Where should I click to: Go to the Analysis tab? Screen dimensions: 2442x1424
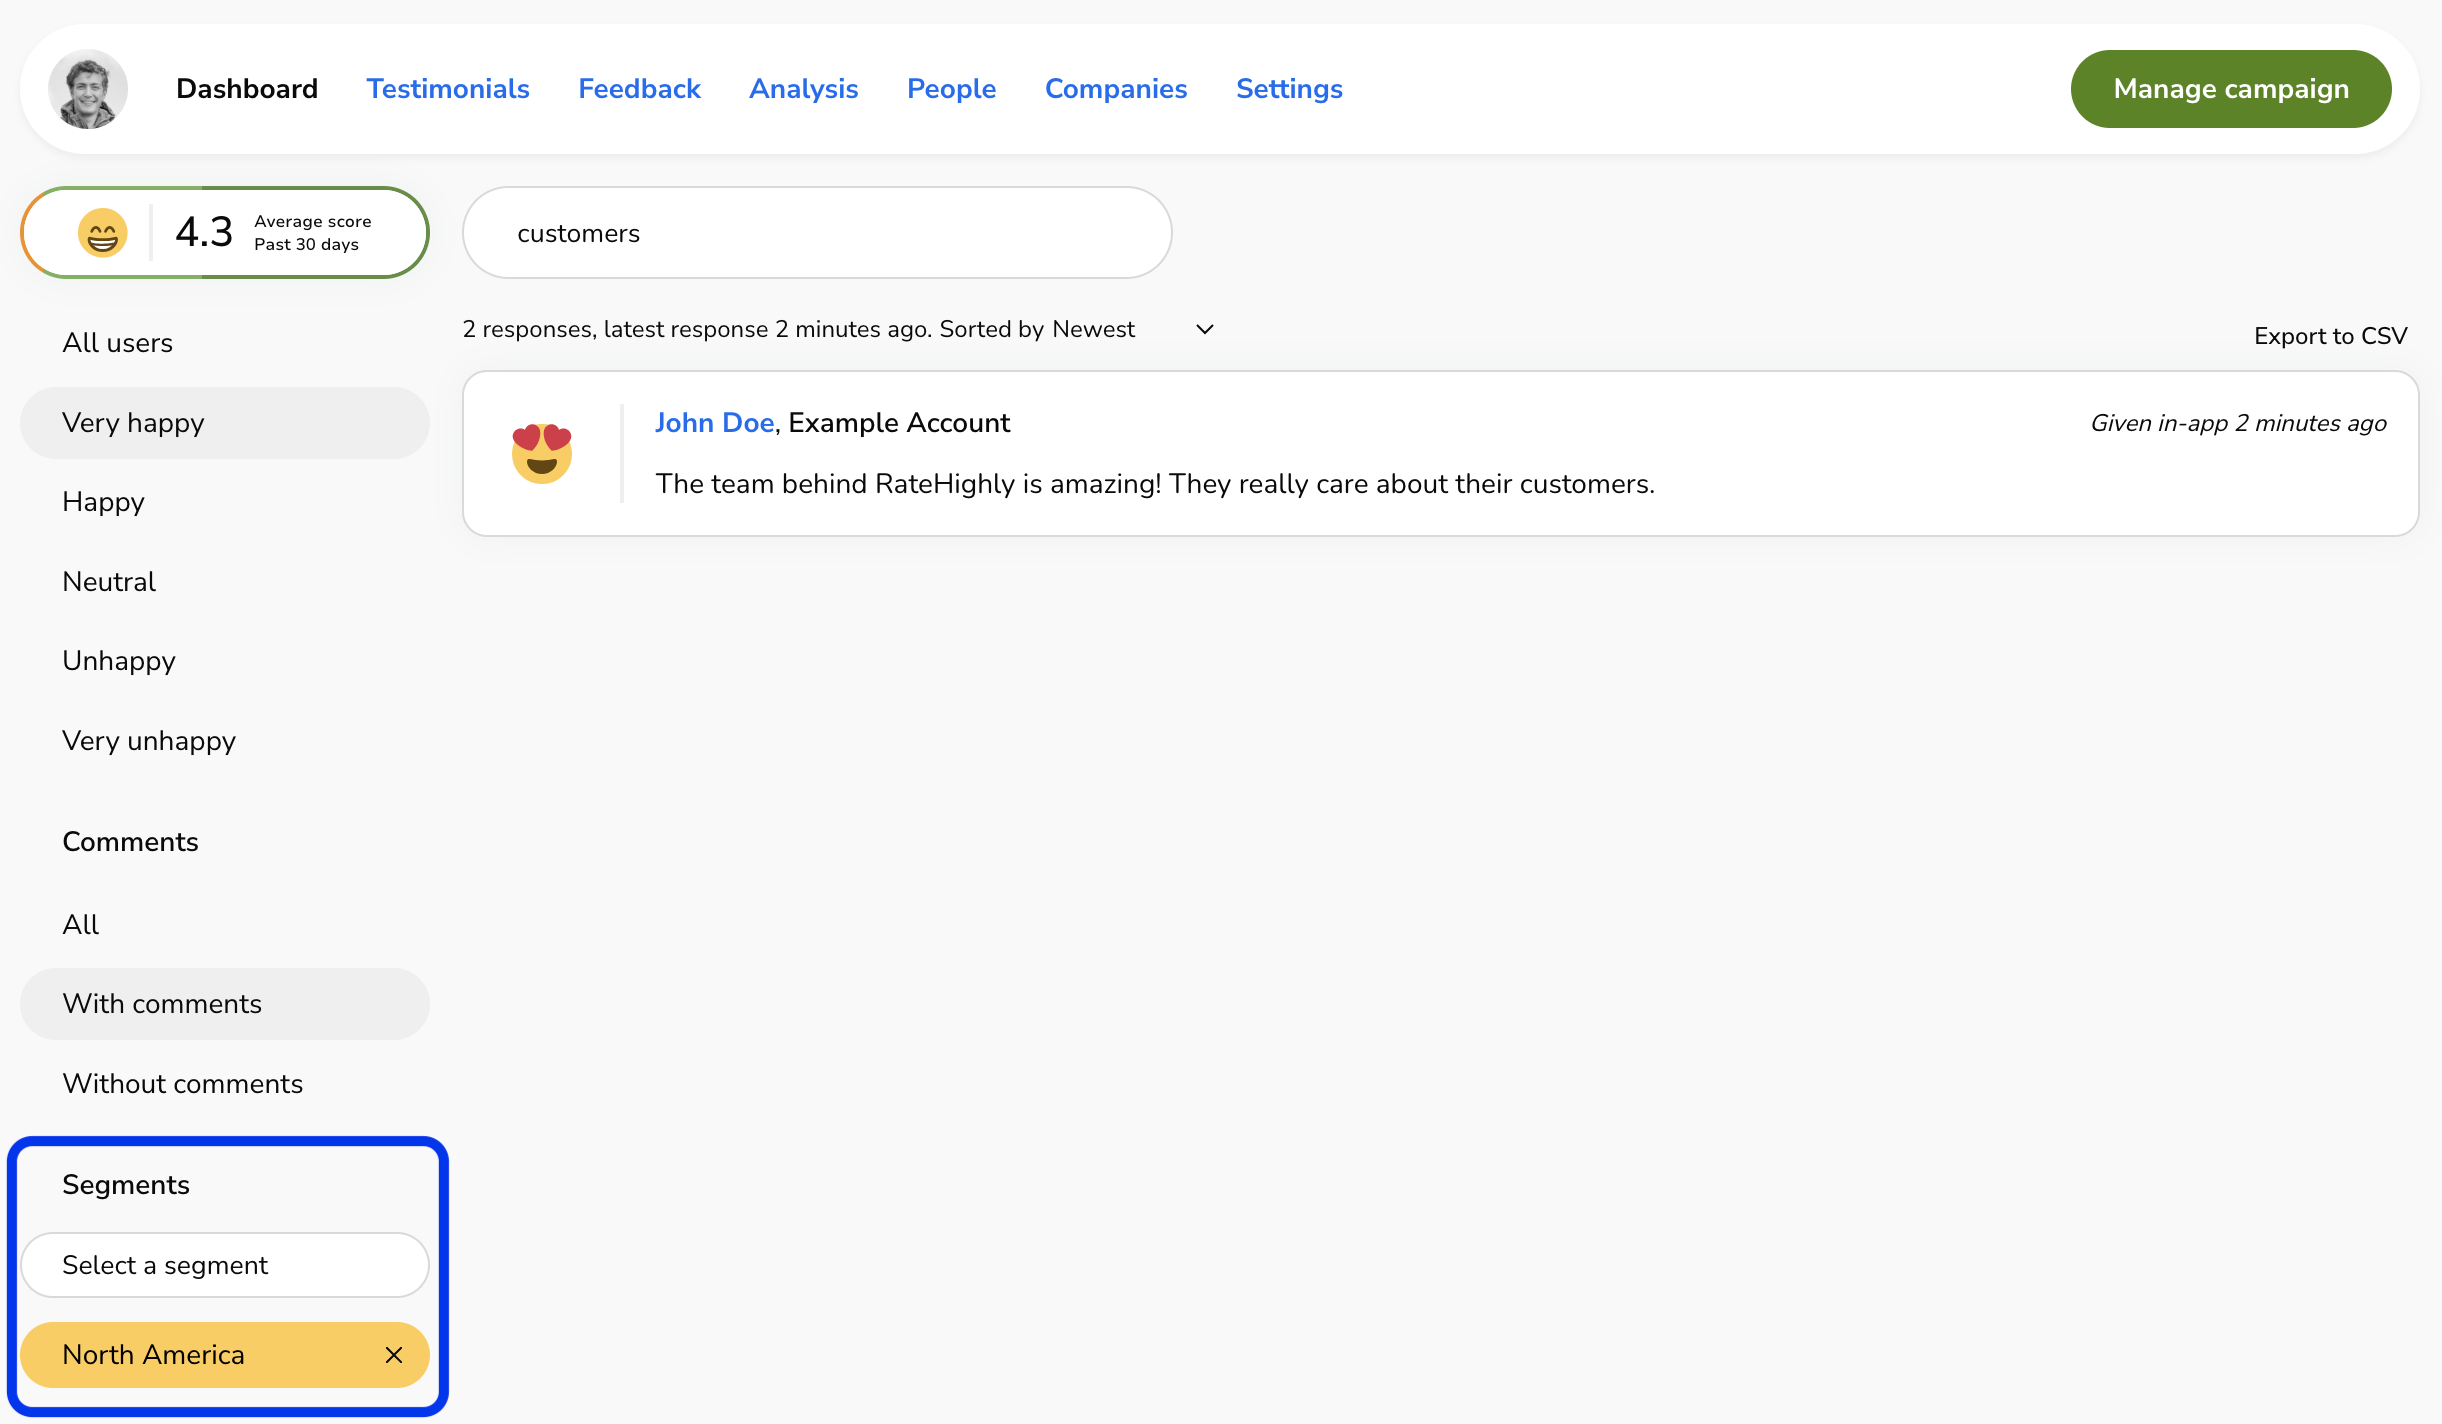[803, 89]
